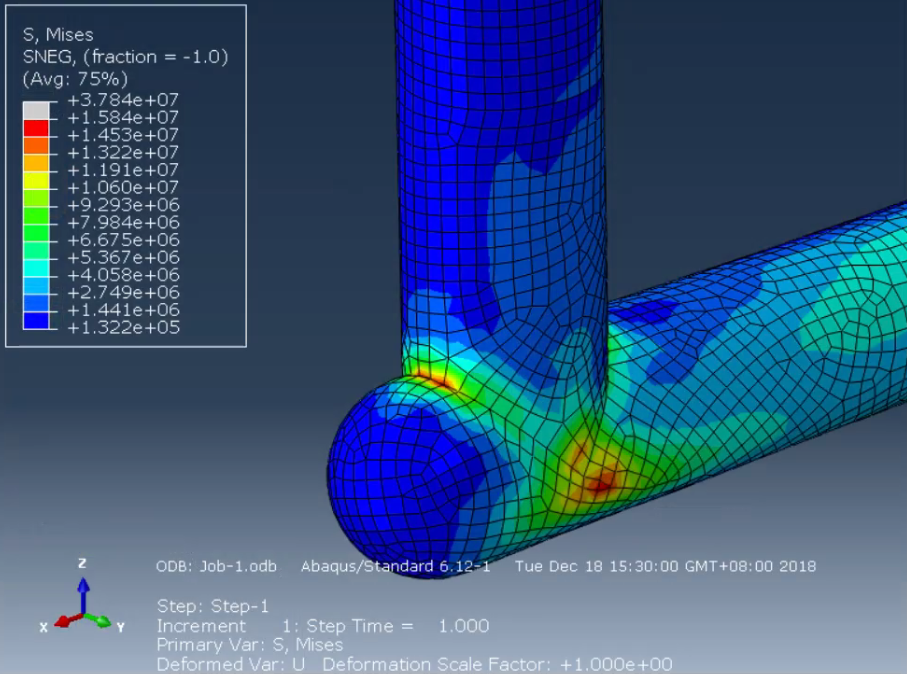This screenshot has height=674, width=907.
Task: Click the 'Abaqus/Standard 6.12-1' version text
Action: pyautogui.click(x=396, y=566)
